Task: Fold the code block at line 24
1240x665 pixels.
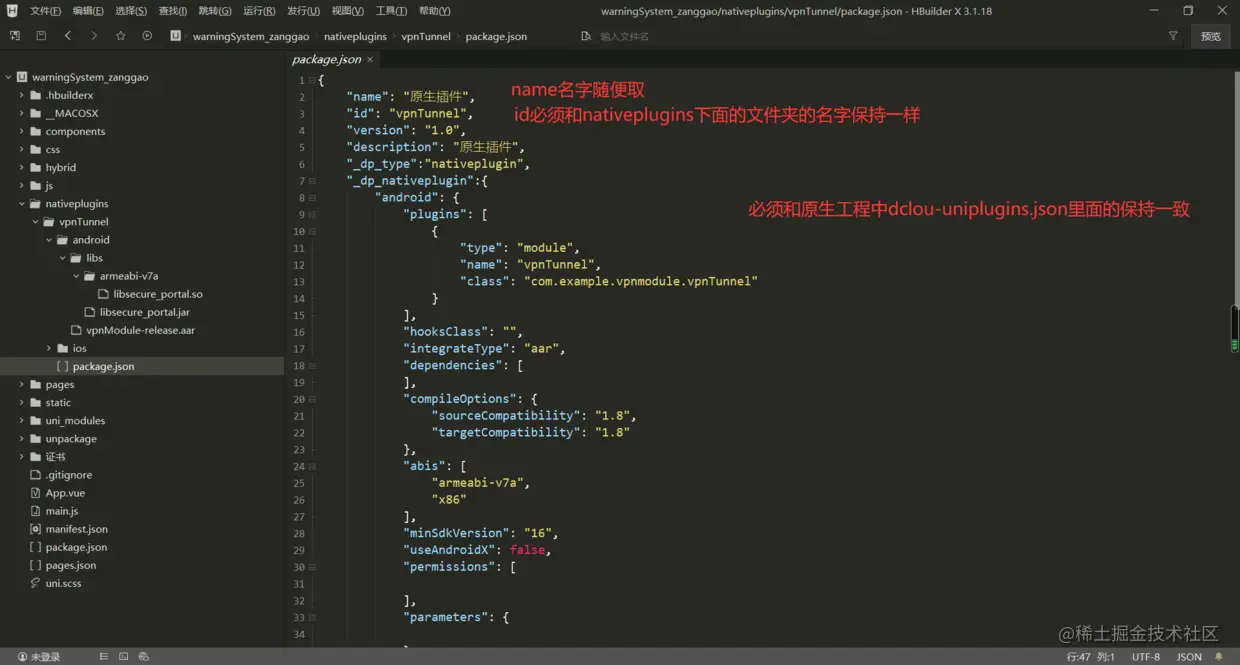Action: coord(312,466)
